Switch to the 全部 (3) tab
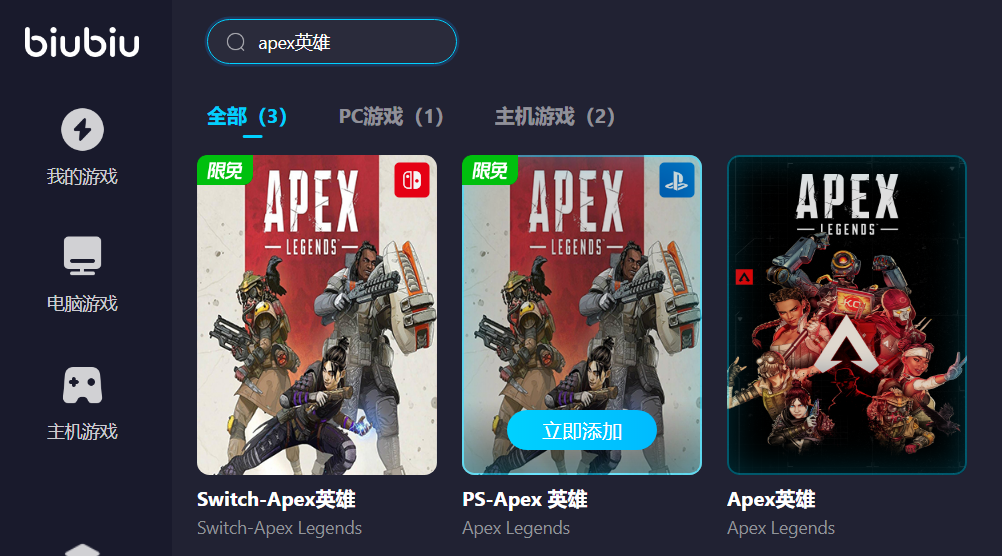The image size is (1002, 556). pyautogui.click(x=247, y=116)
